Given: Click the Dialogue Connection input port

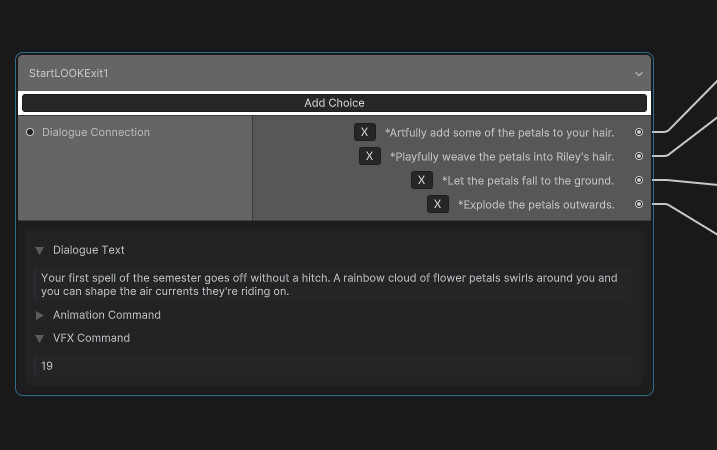Looking at the screenshot, I should point(30,132).
